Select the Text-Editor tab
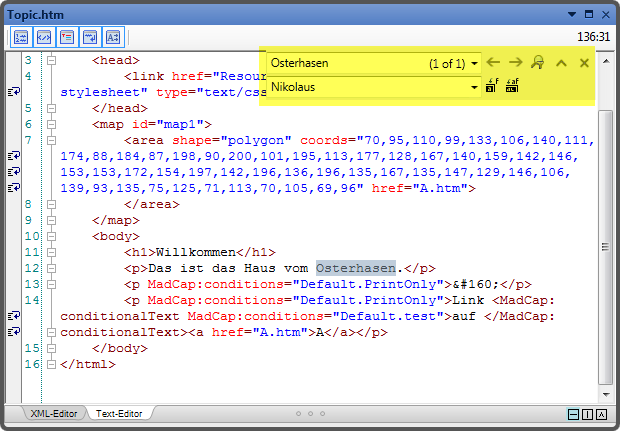Image resolution: width=620 pixels, height=431 pixels. pos(120,413)
